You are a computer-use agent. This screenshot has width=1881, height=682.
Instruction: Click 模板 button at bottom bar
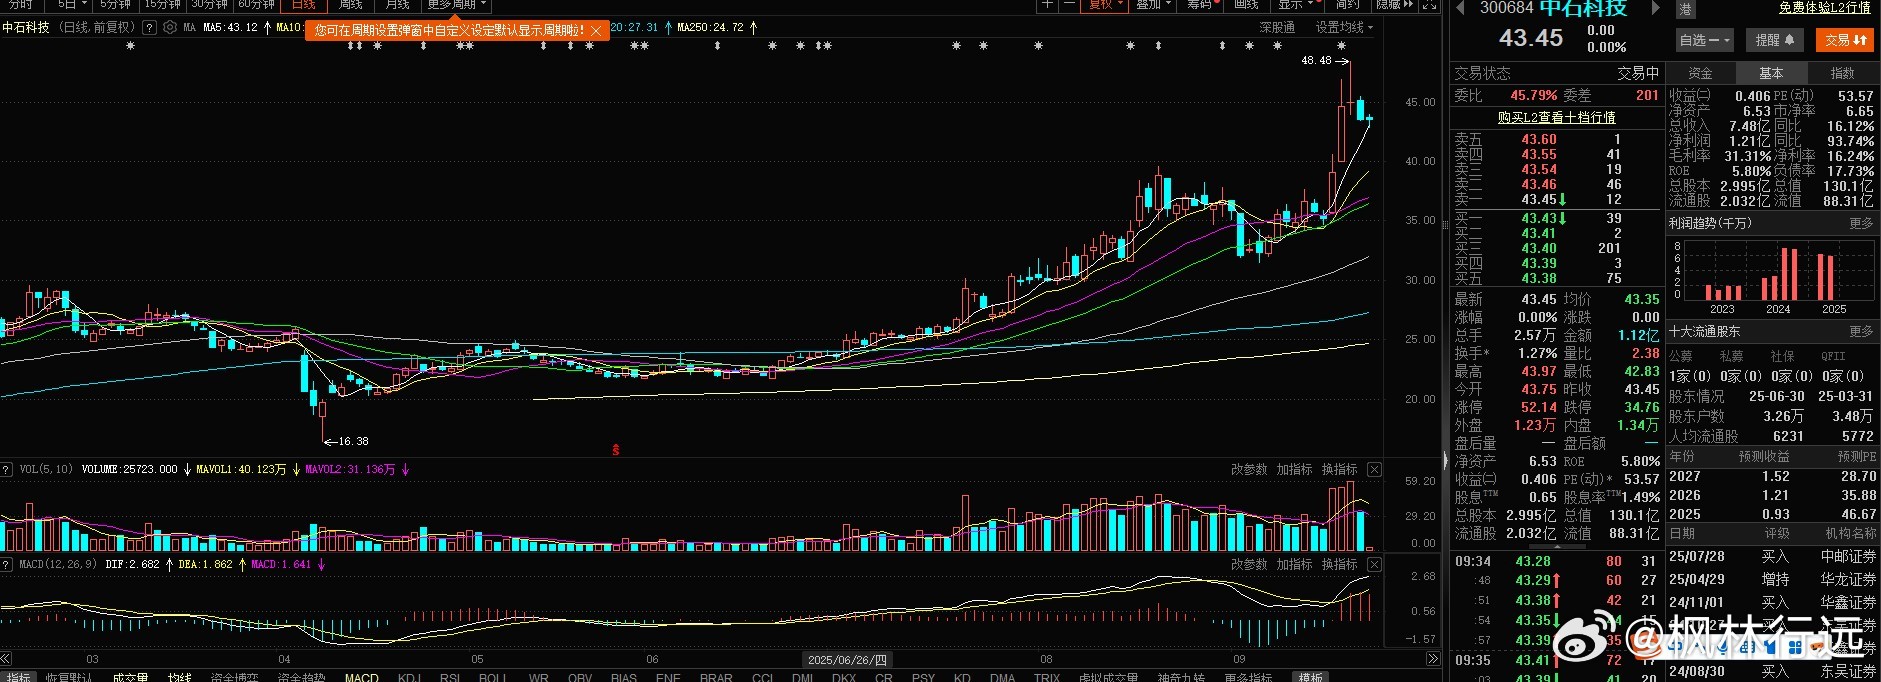(x=1310, y=677)
